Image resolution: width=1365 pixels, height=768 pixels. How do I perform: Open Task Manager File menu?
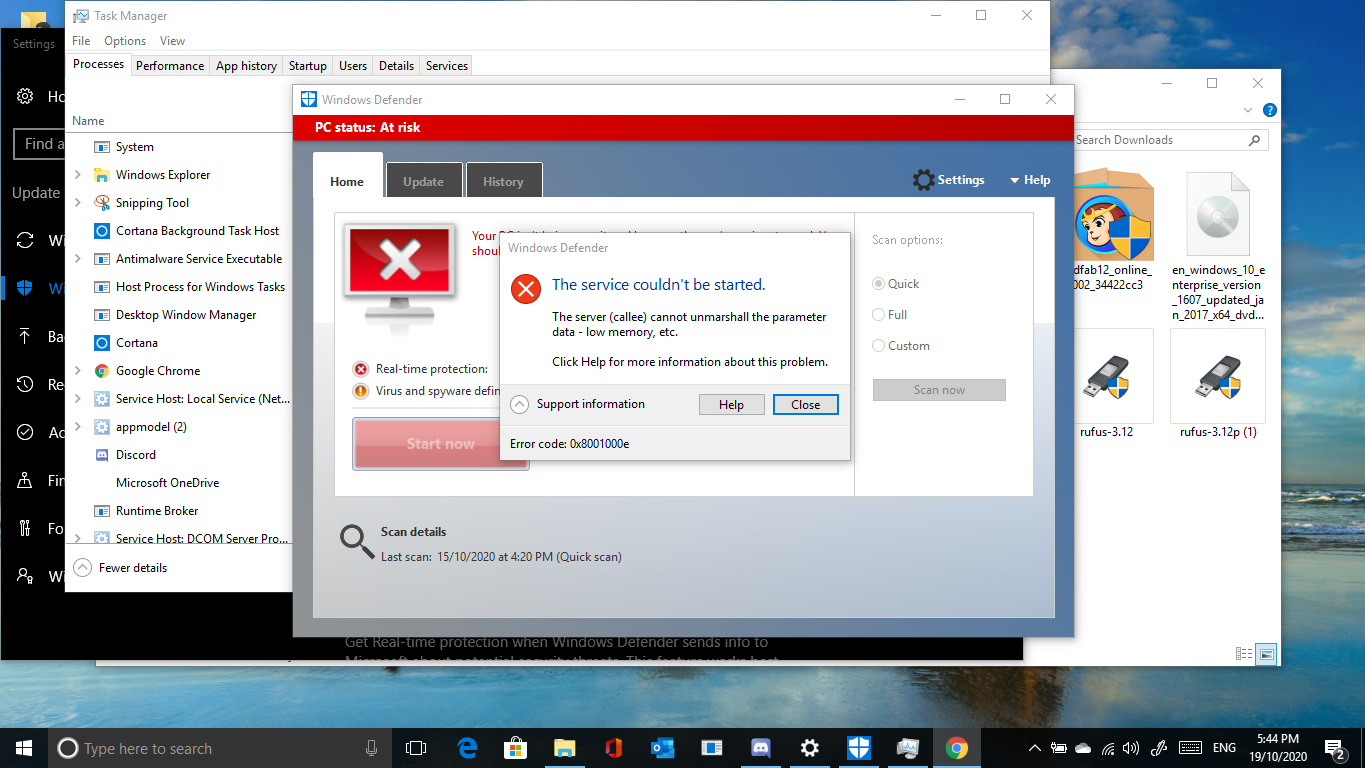[x=82, y=41]
